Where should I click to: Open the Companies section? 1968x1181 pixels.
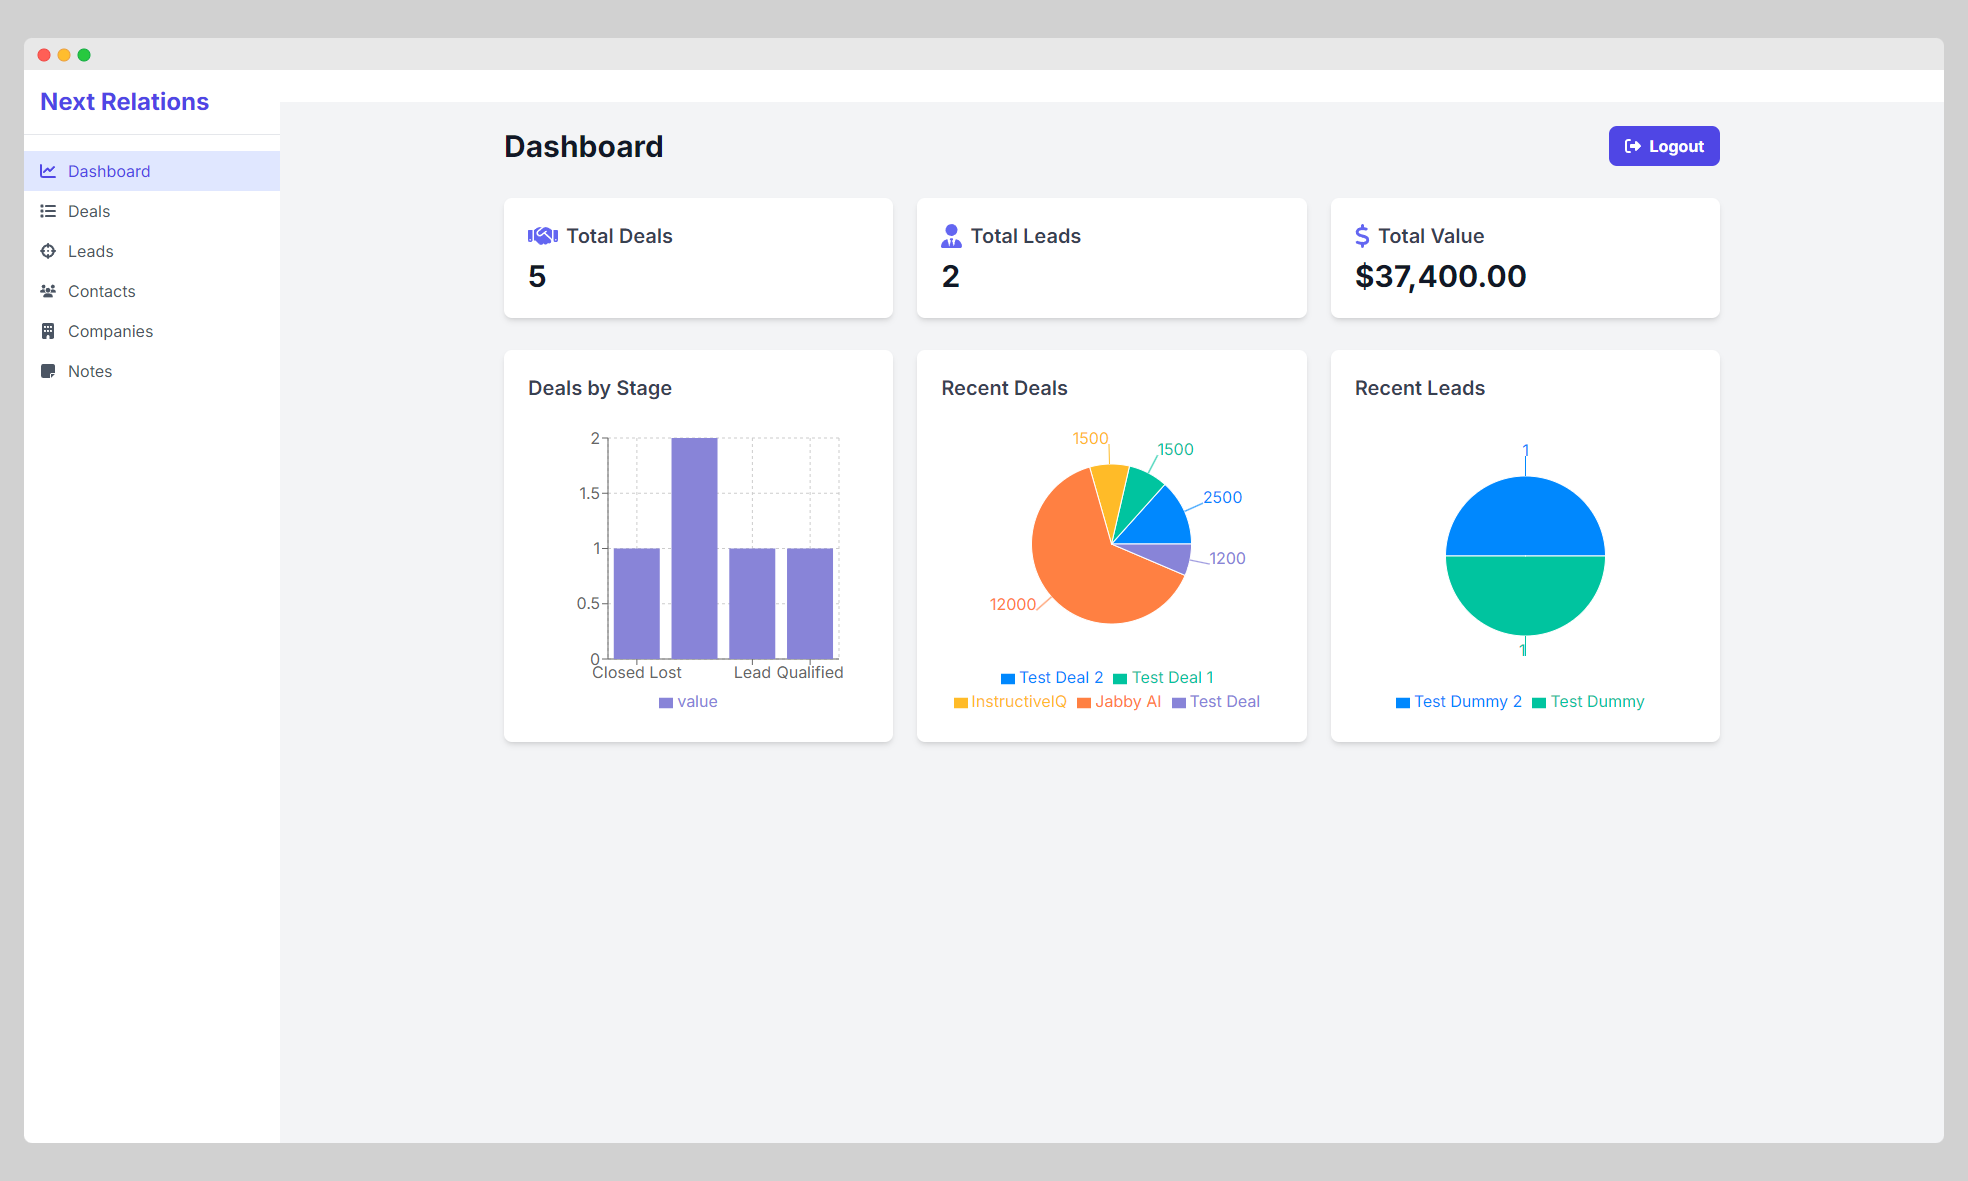(110, 331)
